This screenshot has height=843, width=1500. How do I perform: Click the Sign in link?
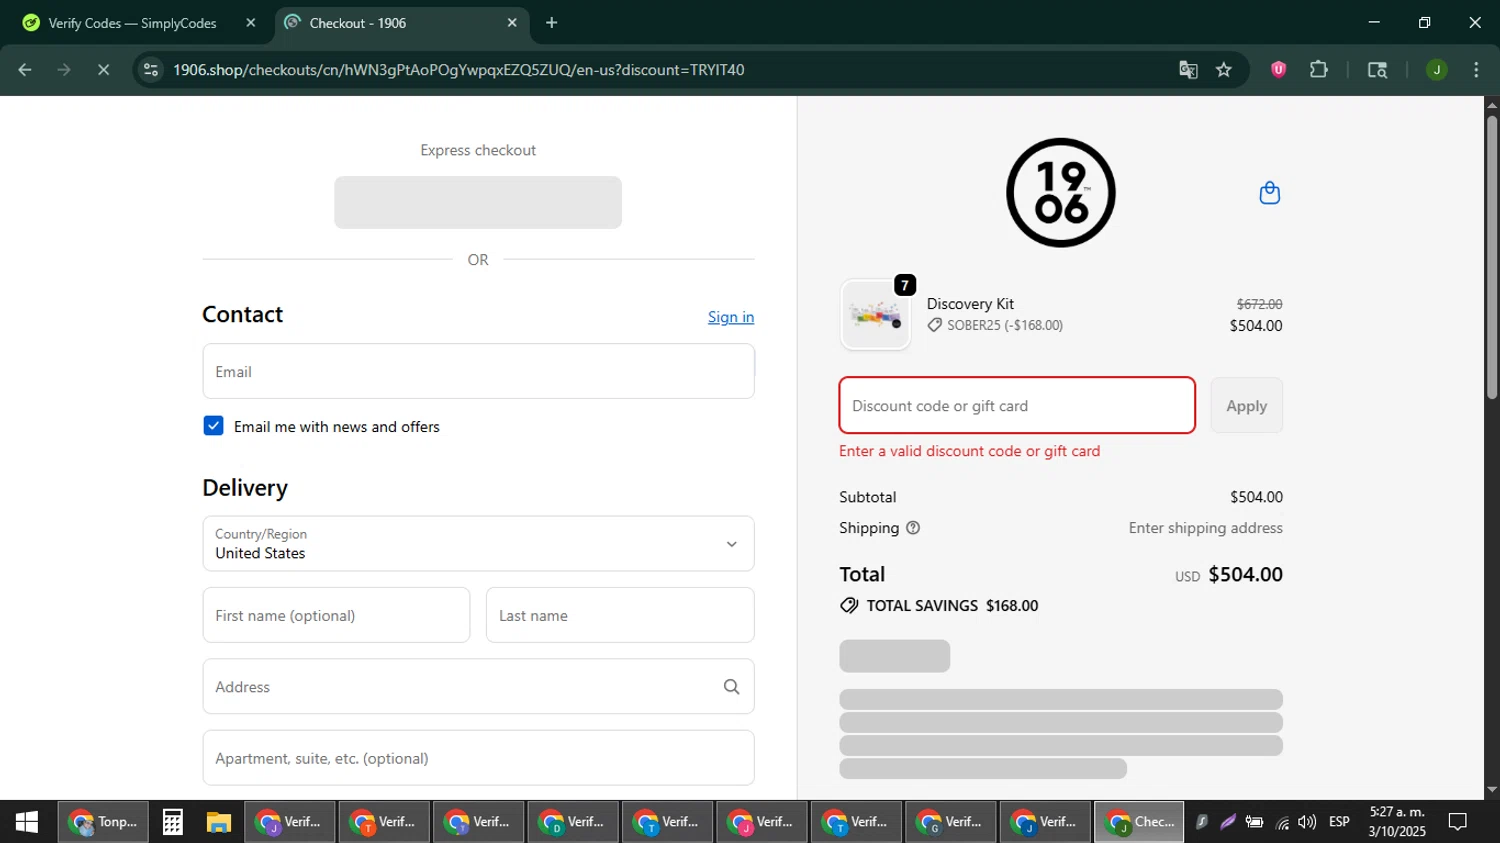pyautogui.click(x=731, y=317)
